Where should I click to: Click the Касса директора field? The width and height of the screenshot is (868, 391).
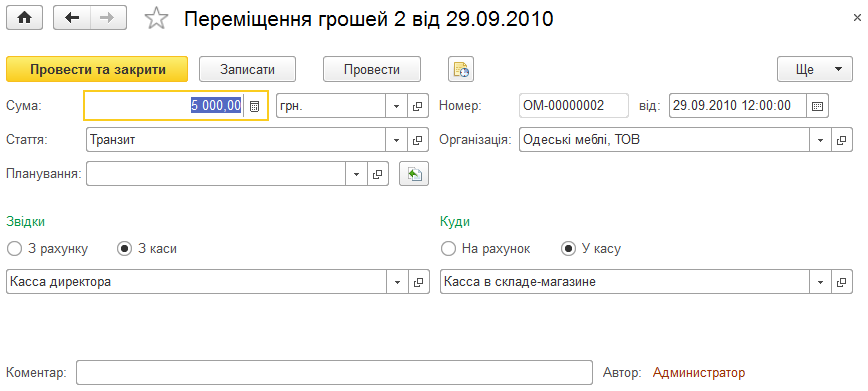197,282
